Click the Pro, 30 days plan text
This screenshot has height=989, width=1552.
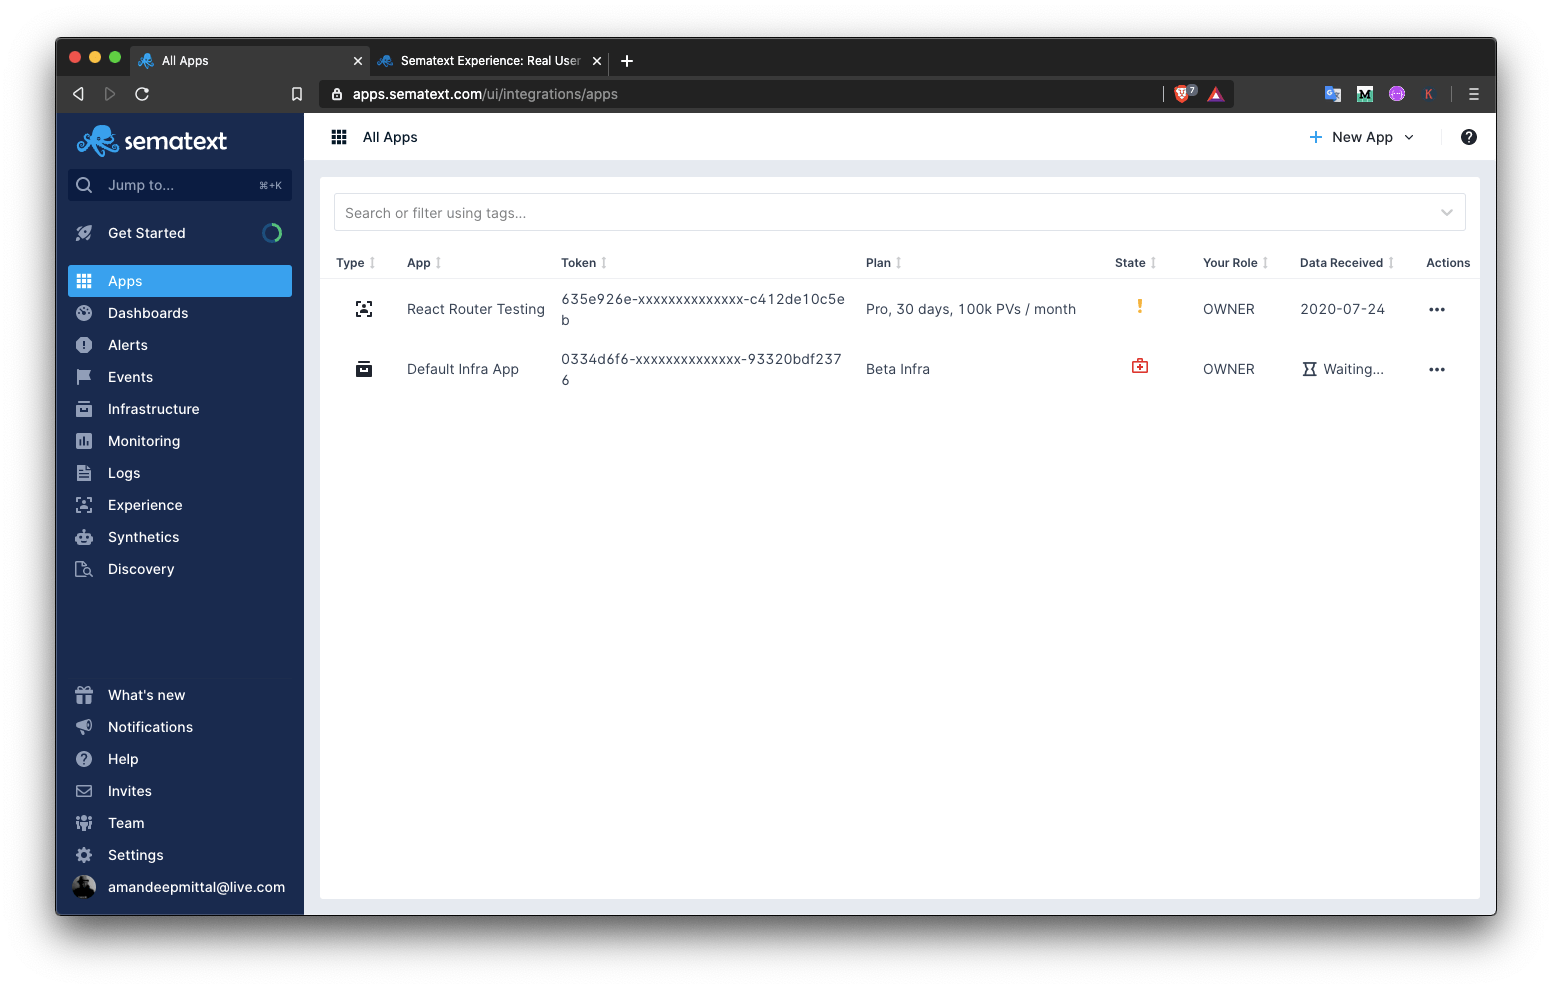click(x=971, y=309)
